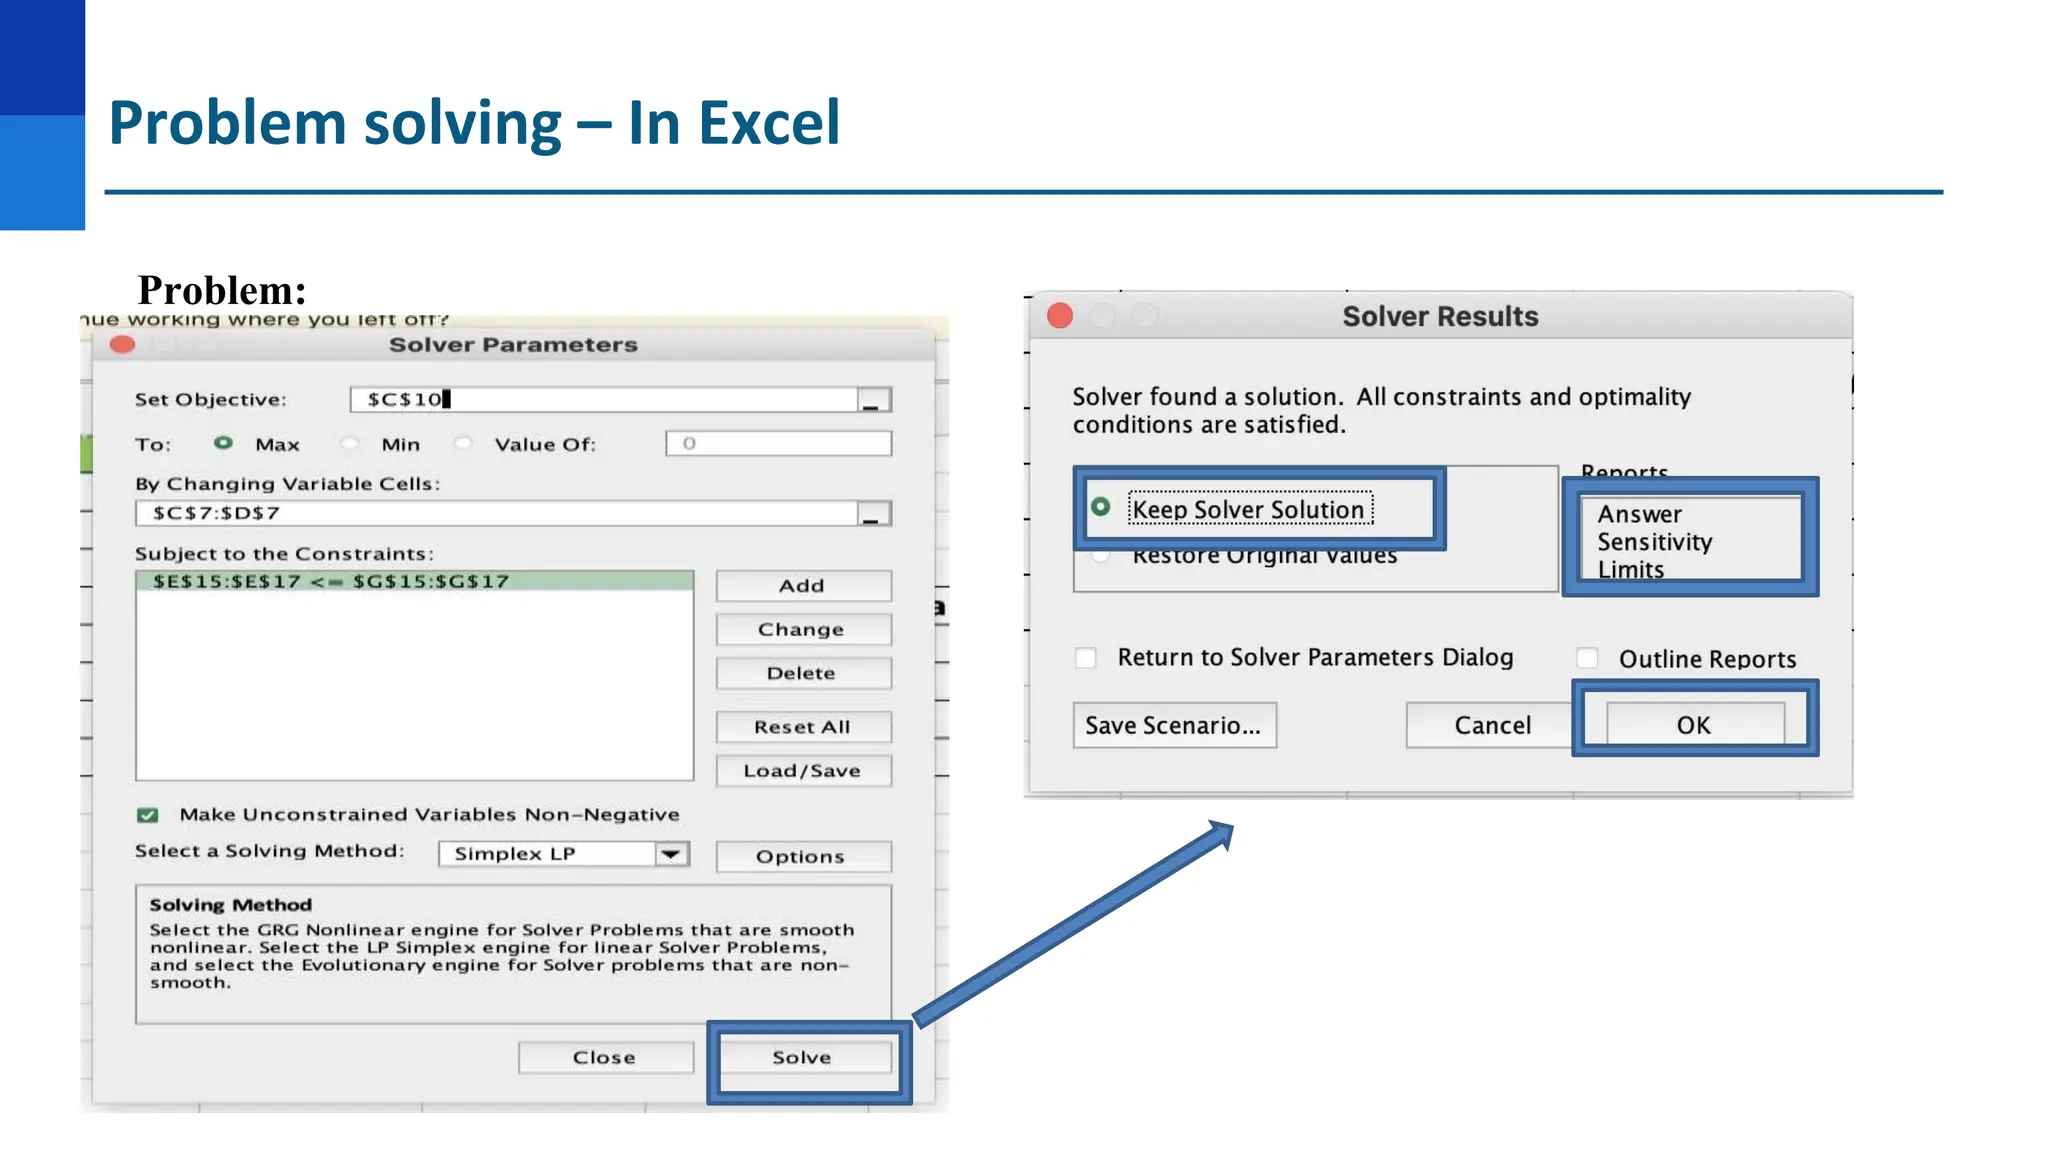This screenshot has width=2048, height=1152.
Task: Choose Restore Original Values radio option
Action: pos(1101,556)
